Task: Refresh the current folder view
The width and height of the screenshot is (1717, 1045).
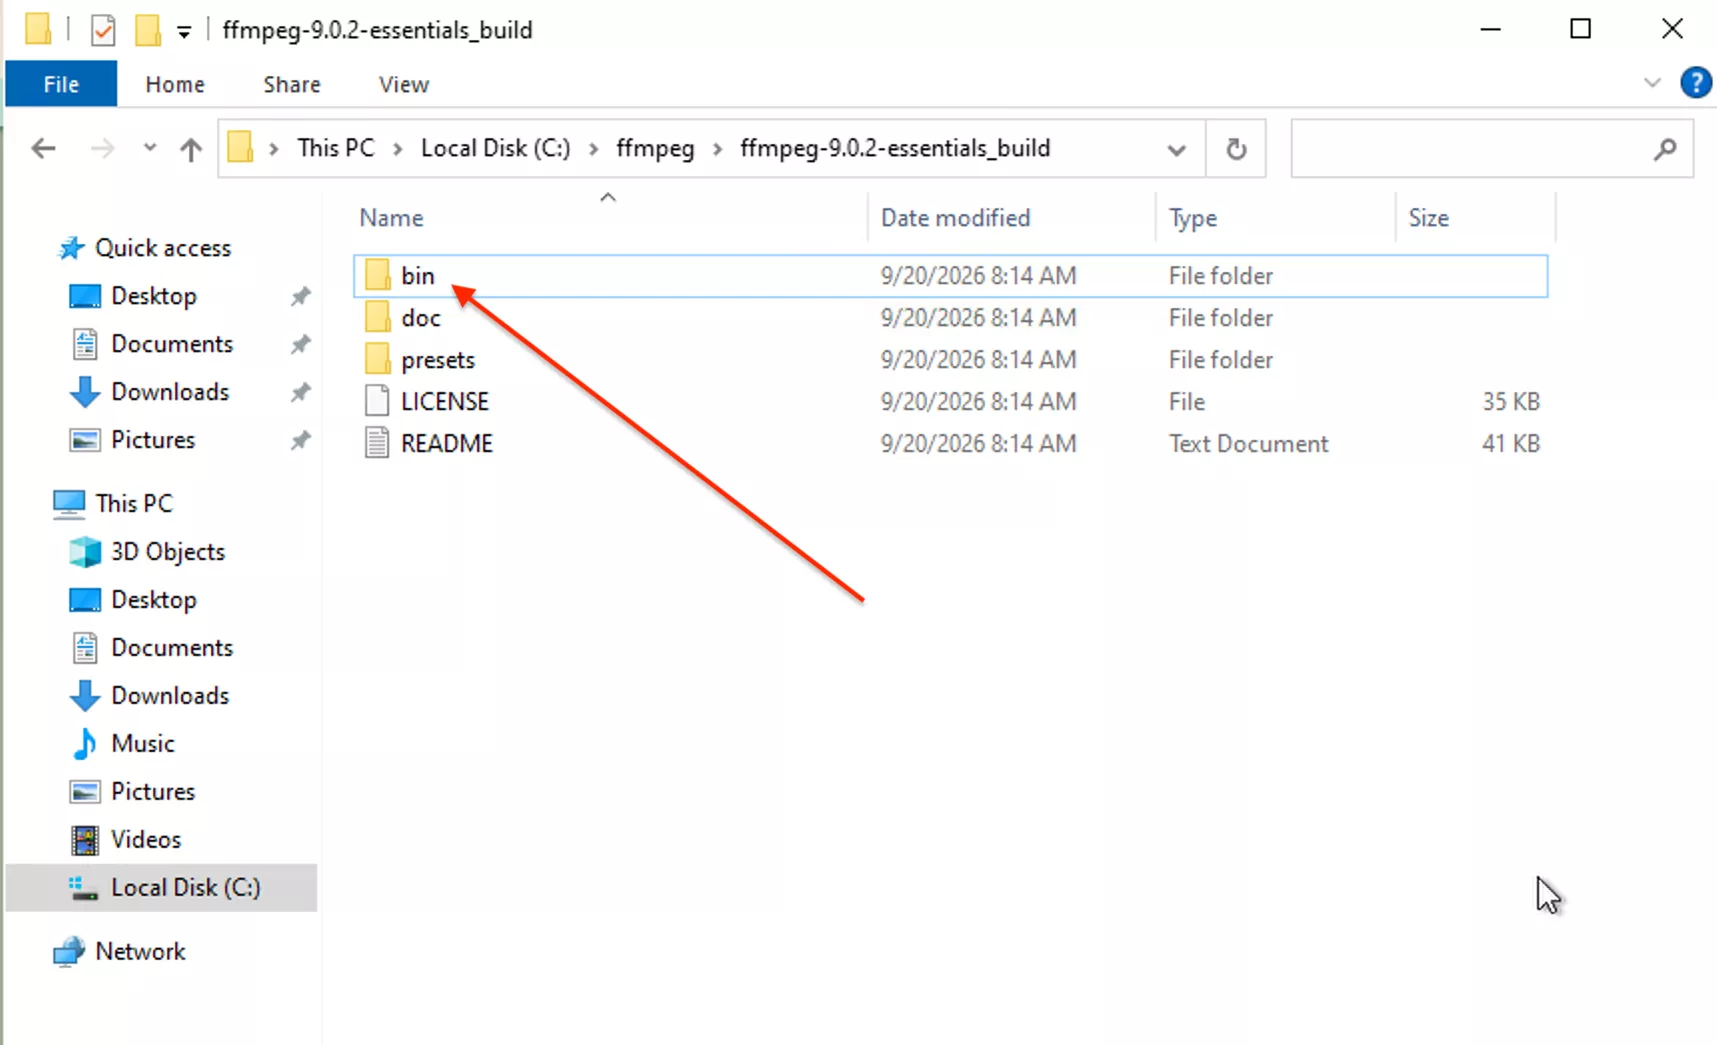Action: coord(1236,149)
